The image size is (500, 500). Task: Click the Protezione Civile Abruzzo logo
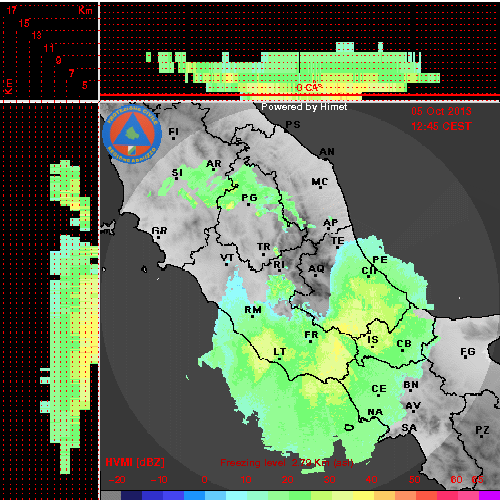coord(132,135)
